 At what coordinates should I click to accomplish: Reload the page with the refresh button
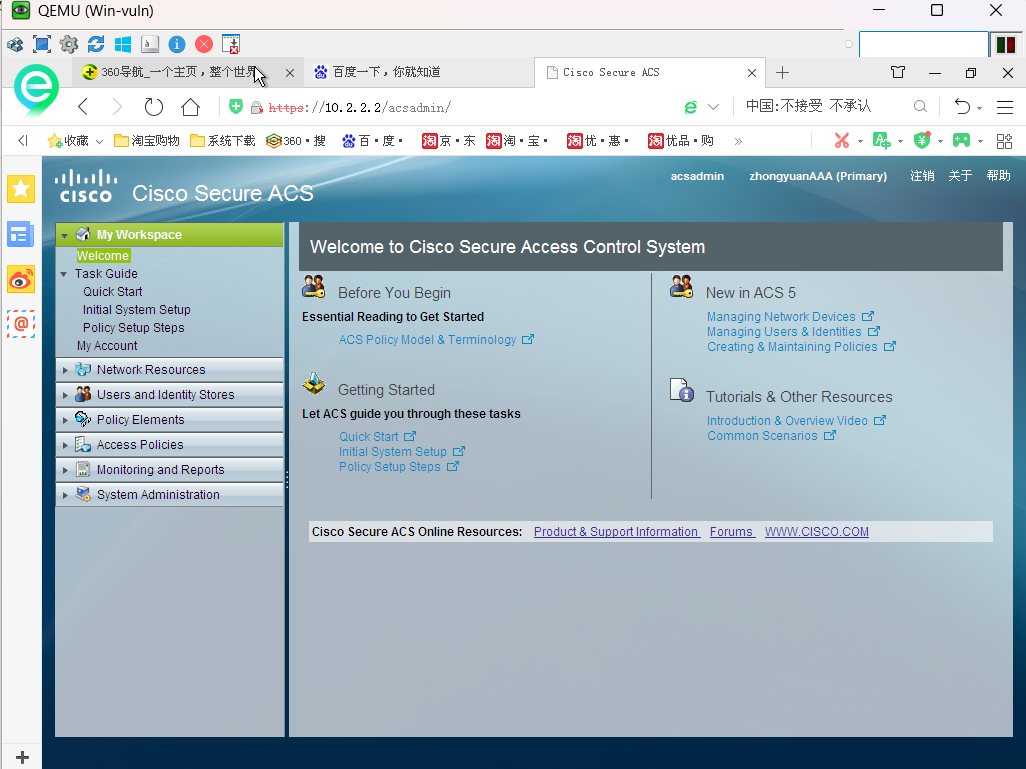153,107
